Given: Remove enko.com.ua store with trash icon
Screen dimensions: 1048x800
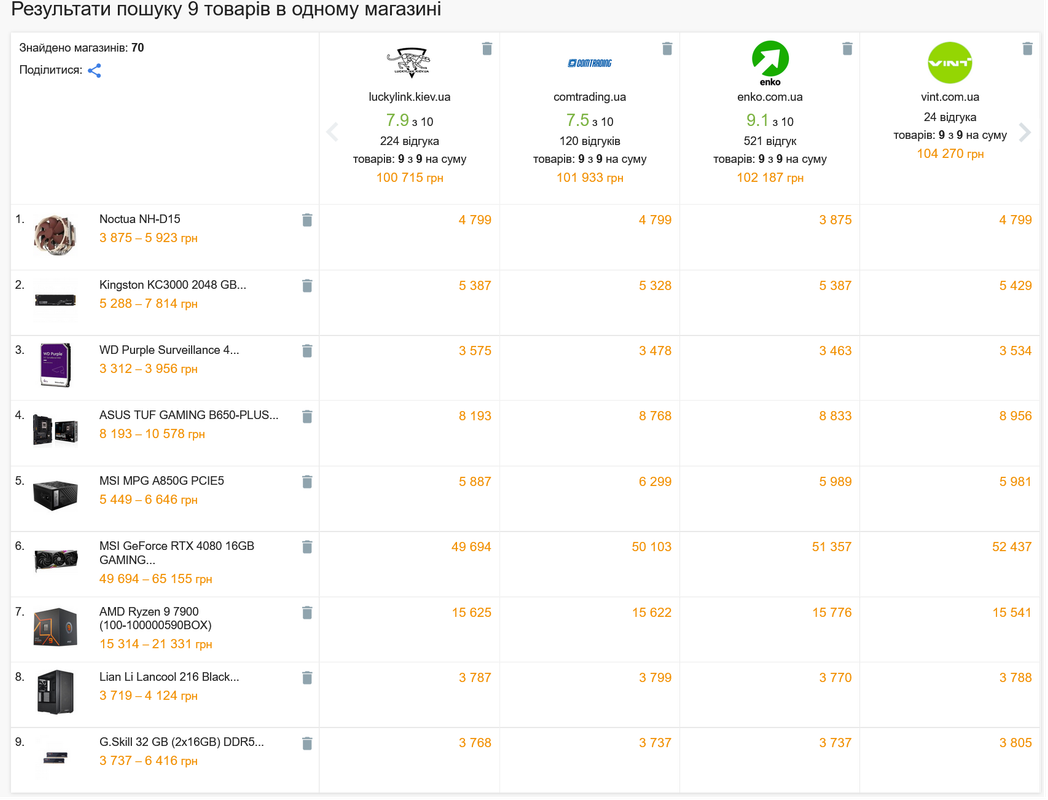Looking at the screenshot, I should coord(847,49).
